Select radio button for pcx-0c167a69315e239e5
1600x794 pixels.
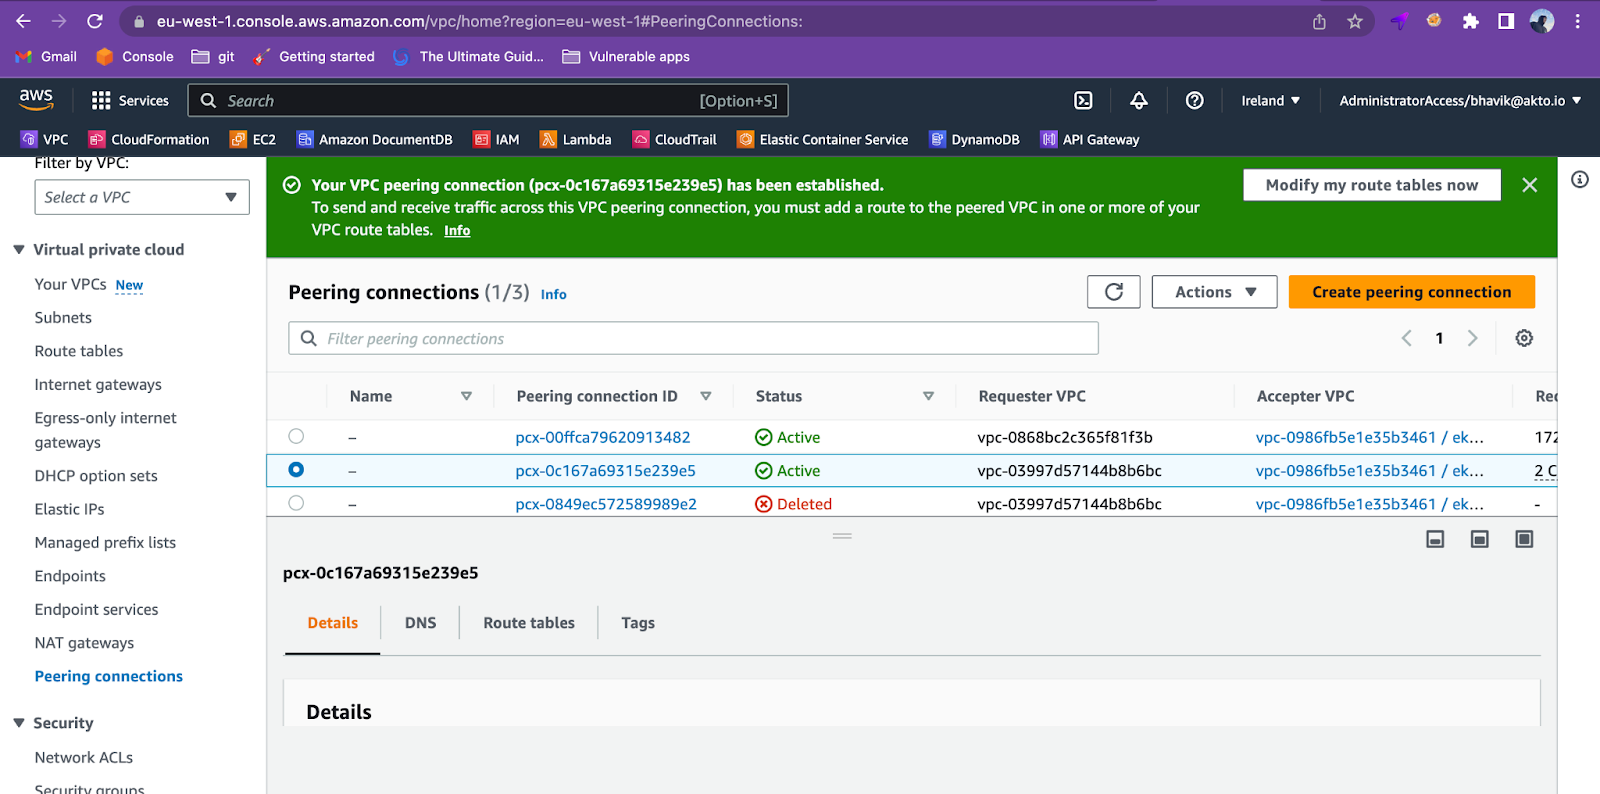[x=296, y=470]
